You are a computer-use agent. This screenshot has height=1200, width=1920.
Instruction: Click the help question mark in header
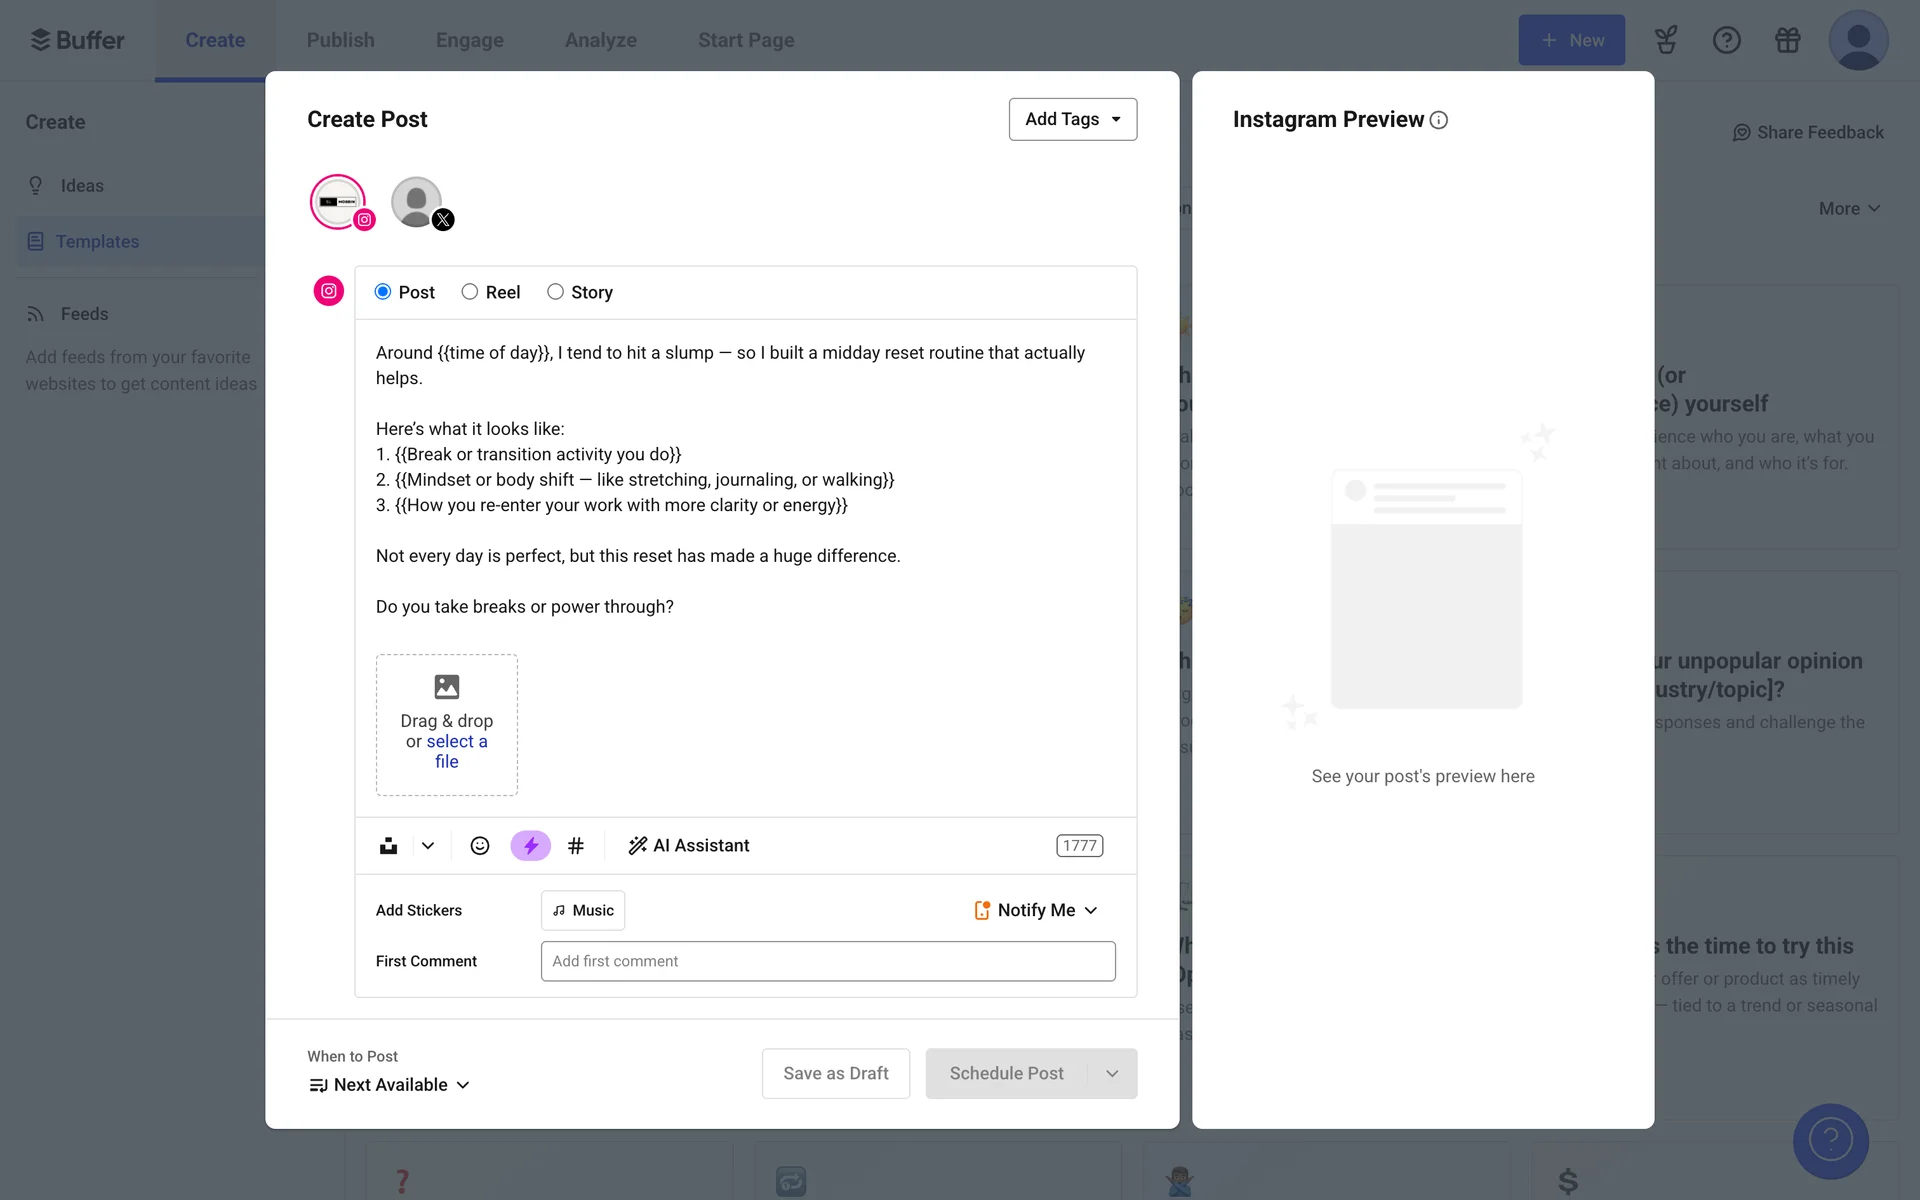pyautogui.click(x=1726, y=40)
